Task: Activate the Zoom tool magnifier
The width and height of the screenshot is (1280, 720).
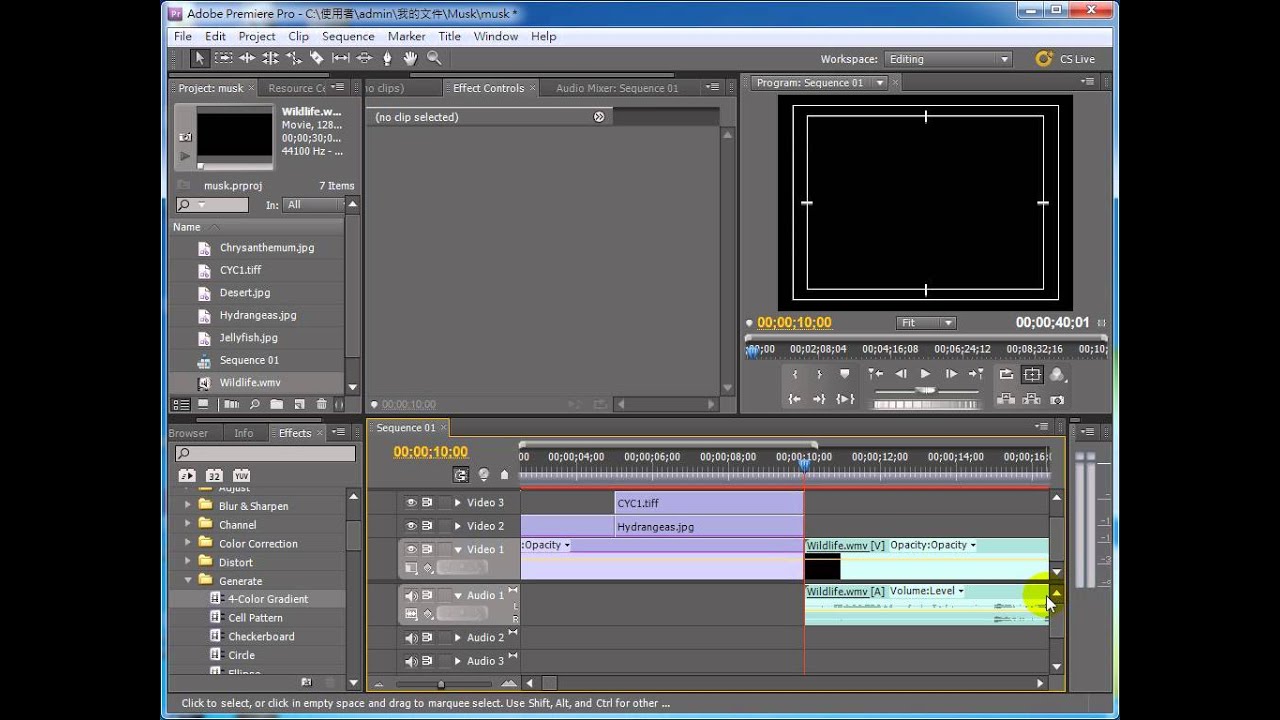Action: [434, 59]
